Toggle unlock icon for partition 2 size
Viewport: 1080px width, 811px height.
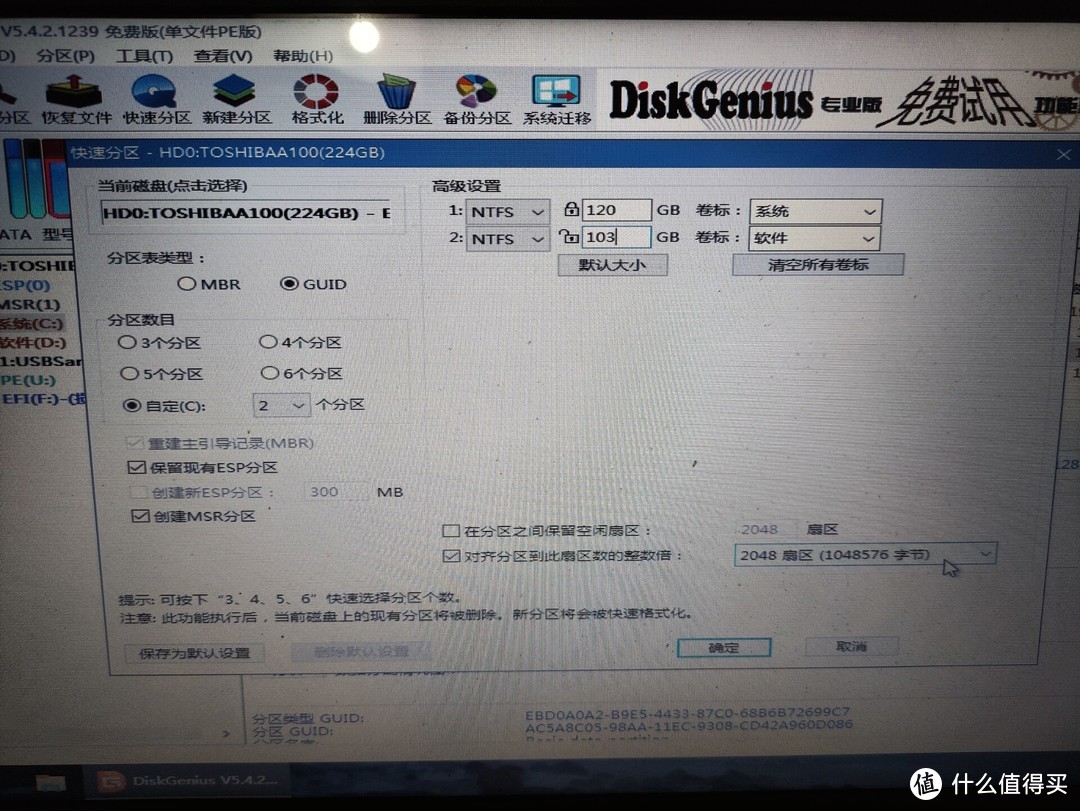pos(568,237)
